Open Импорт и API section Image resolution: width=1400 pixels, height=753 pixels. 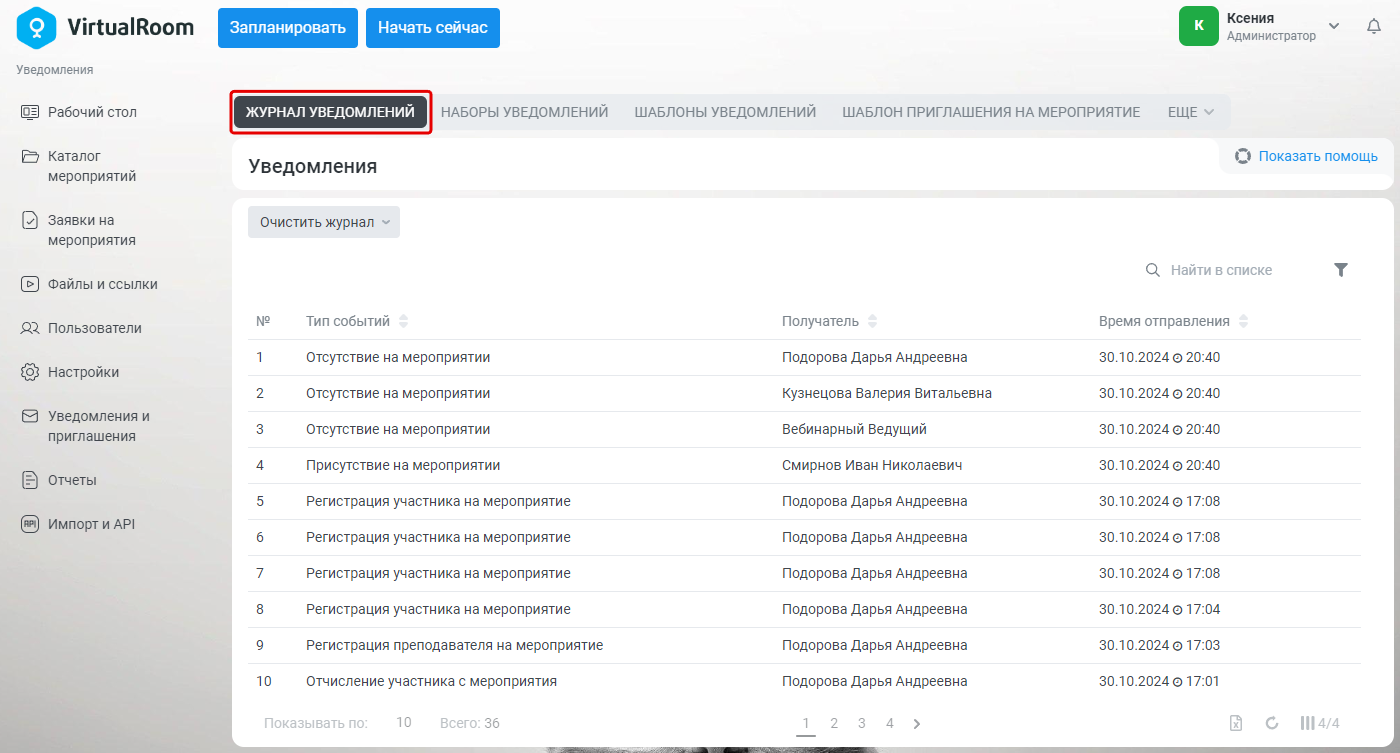coord(78,524)
